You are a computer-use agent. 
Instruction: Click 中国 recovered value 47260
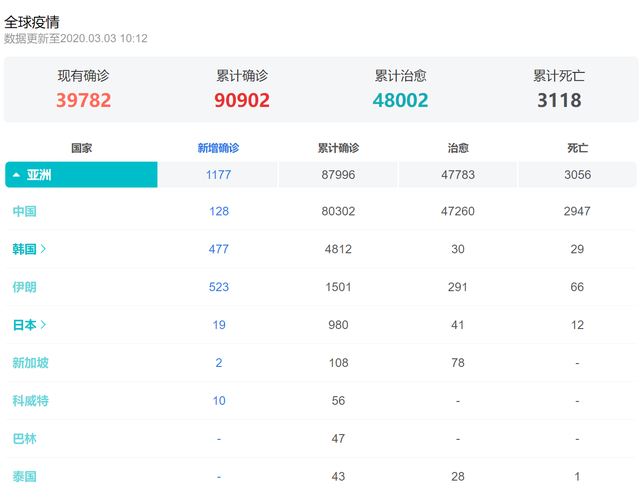click(458, 211)
